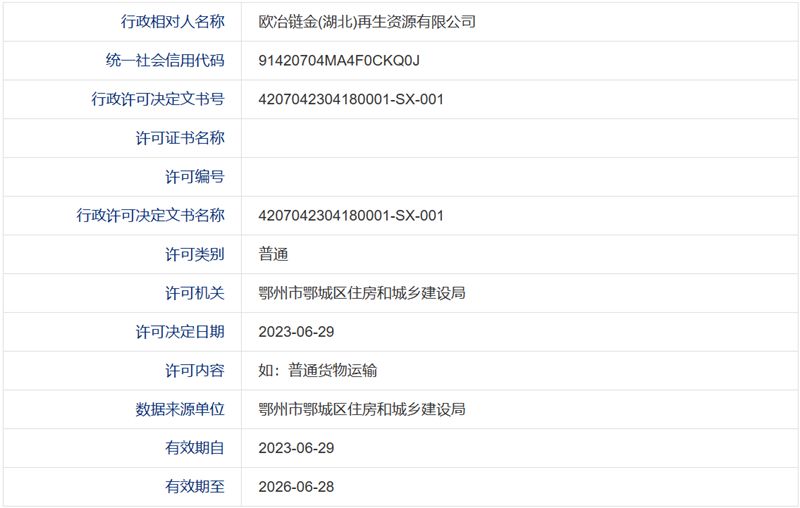Click the label 有效期至

194,487
